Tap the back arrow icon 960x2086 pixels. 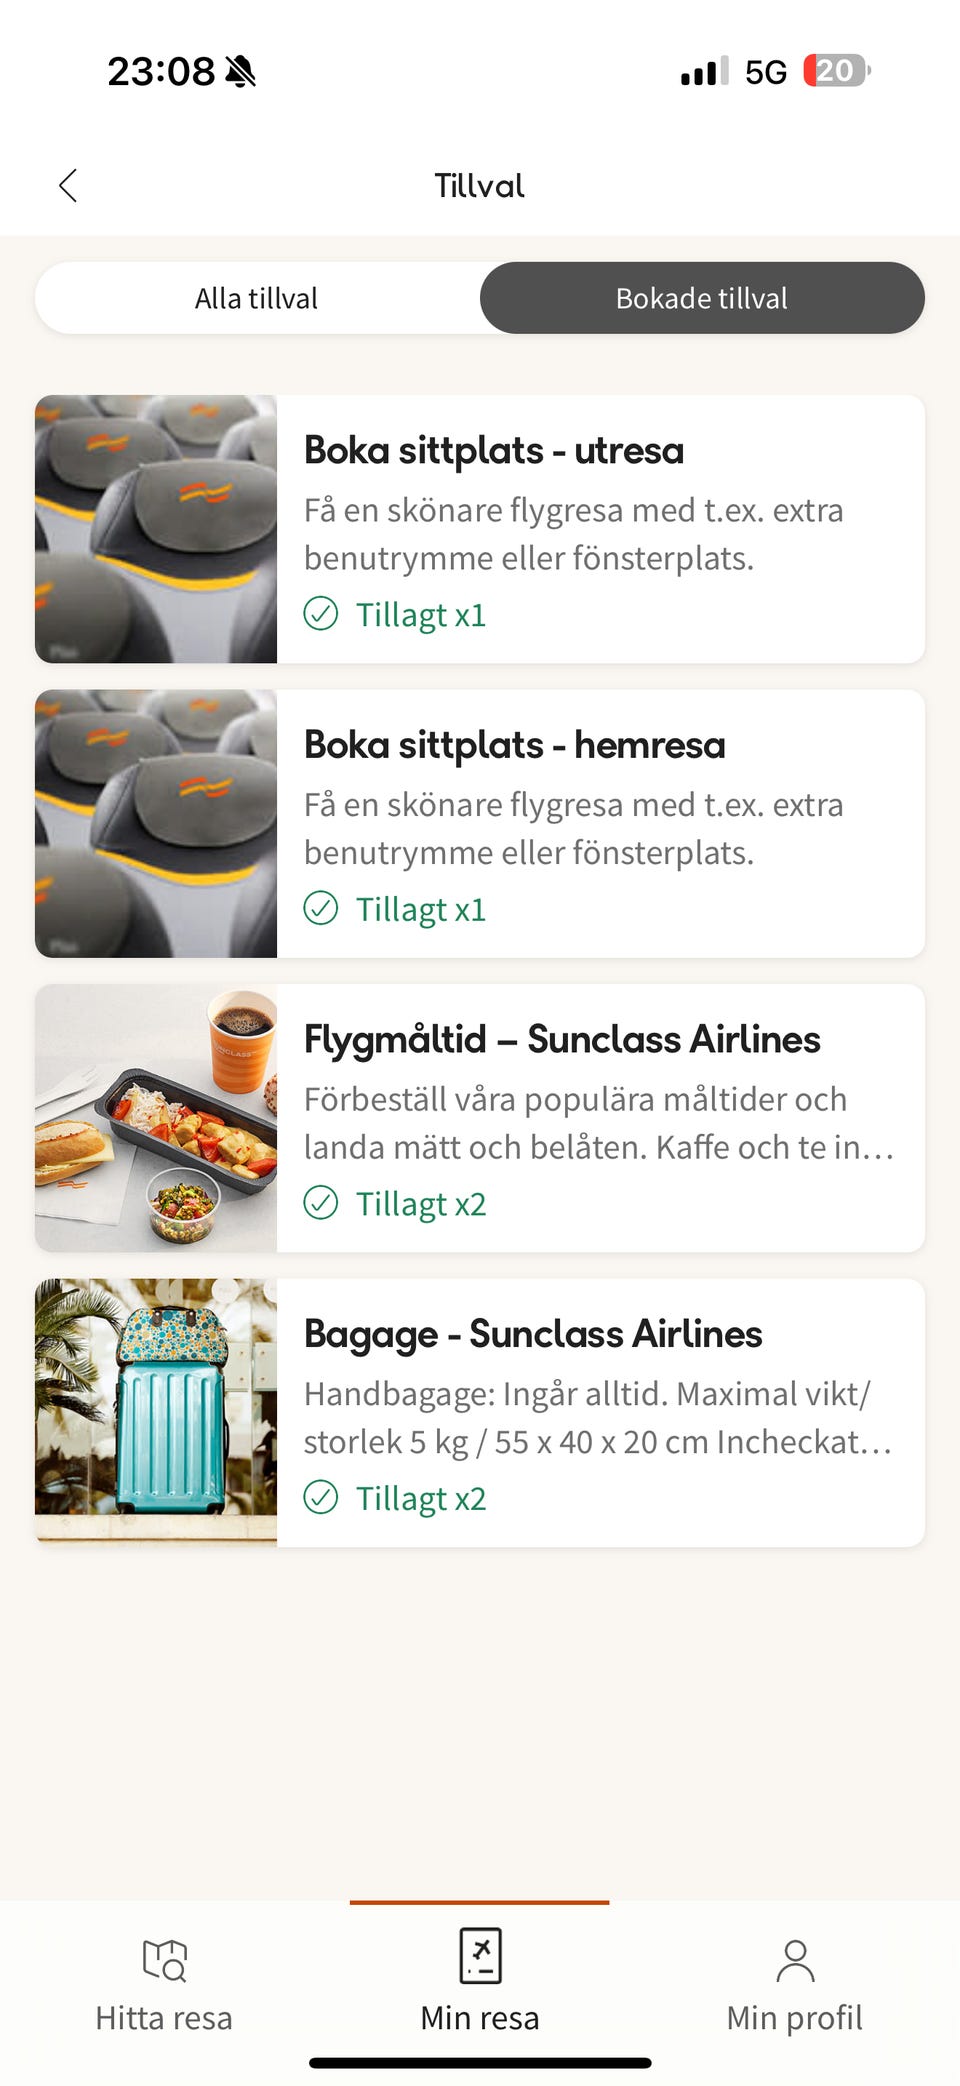68,185
